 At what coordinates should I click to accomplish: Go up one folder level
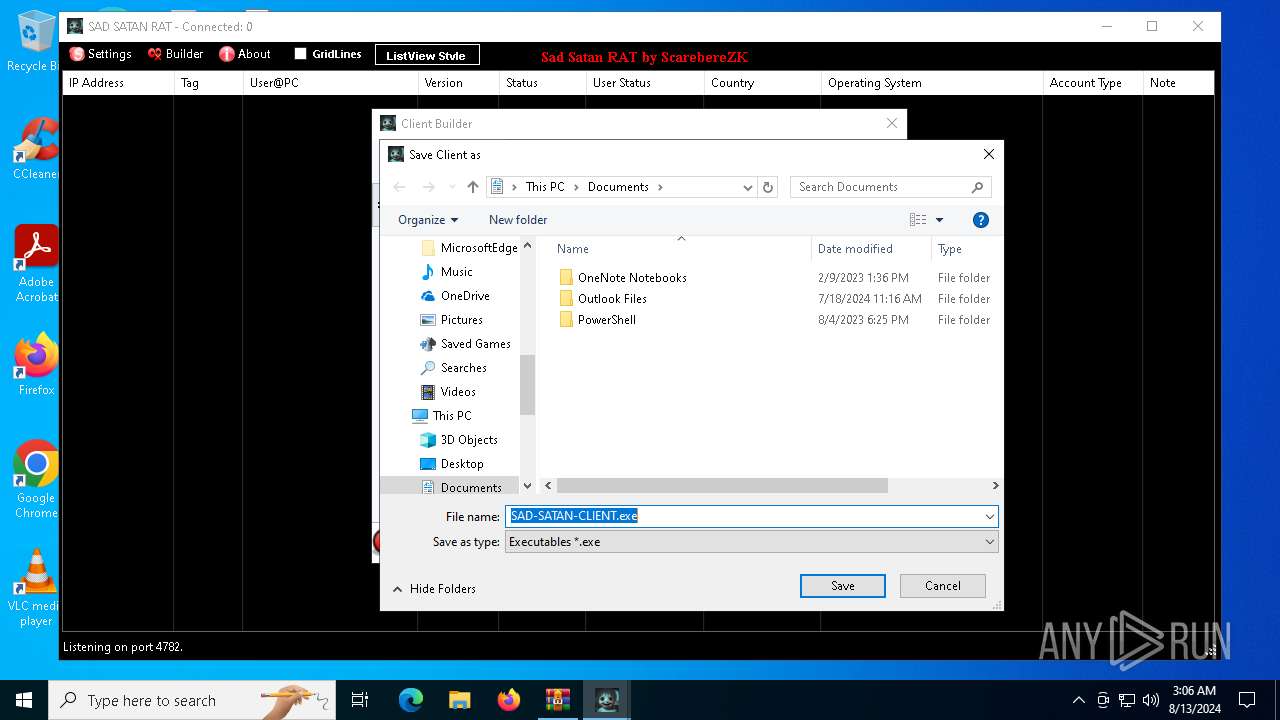coord(473,187)
